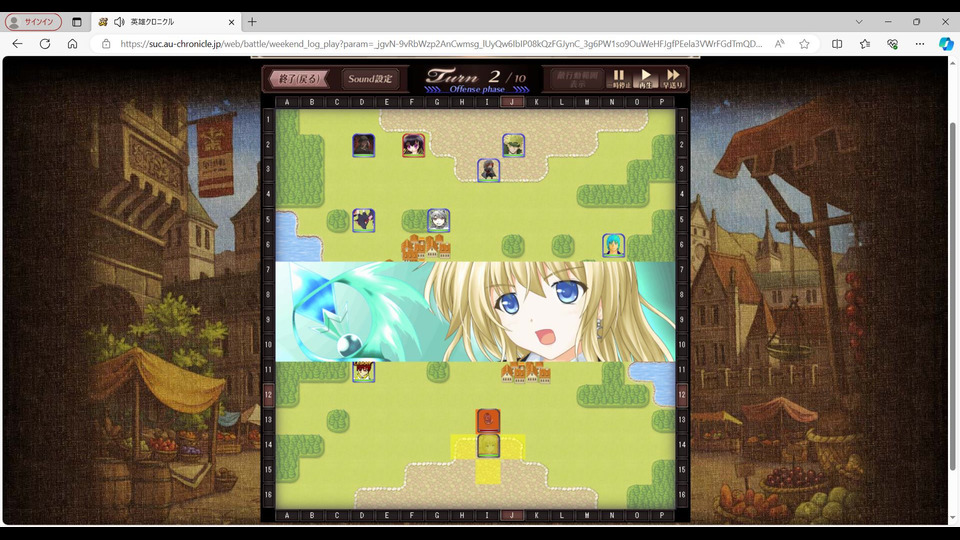Fast-forward with the 早送り button
Screen dimensions: 960x540
[x=673, y=78]
